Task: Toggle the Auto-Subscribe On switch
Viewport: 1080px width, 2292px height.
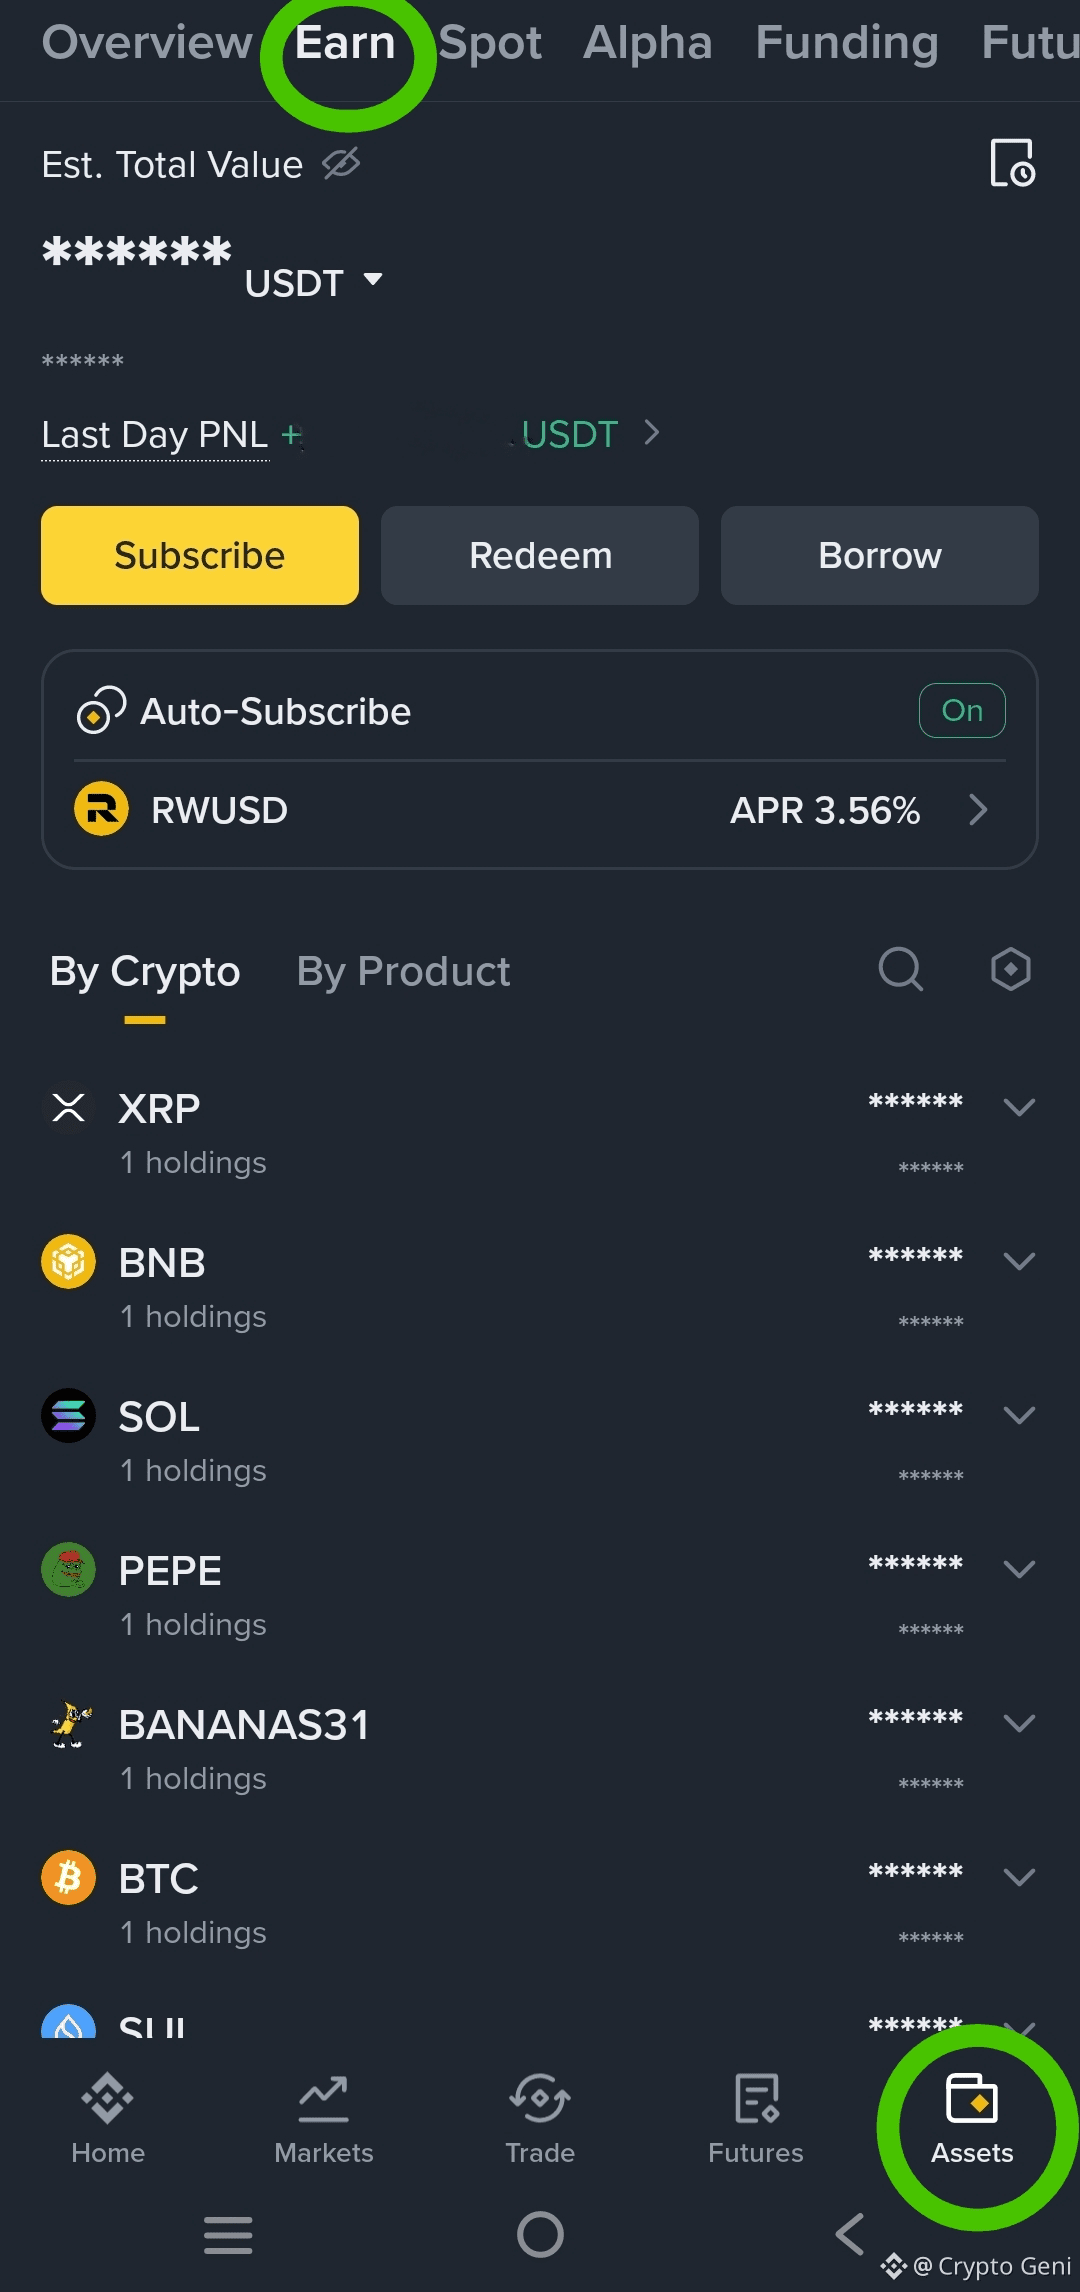Action: [962, 711]
